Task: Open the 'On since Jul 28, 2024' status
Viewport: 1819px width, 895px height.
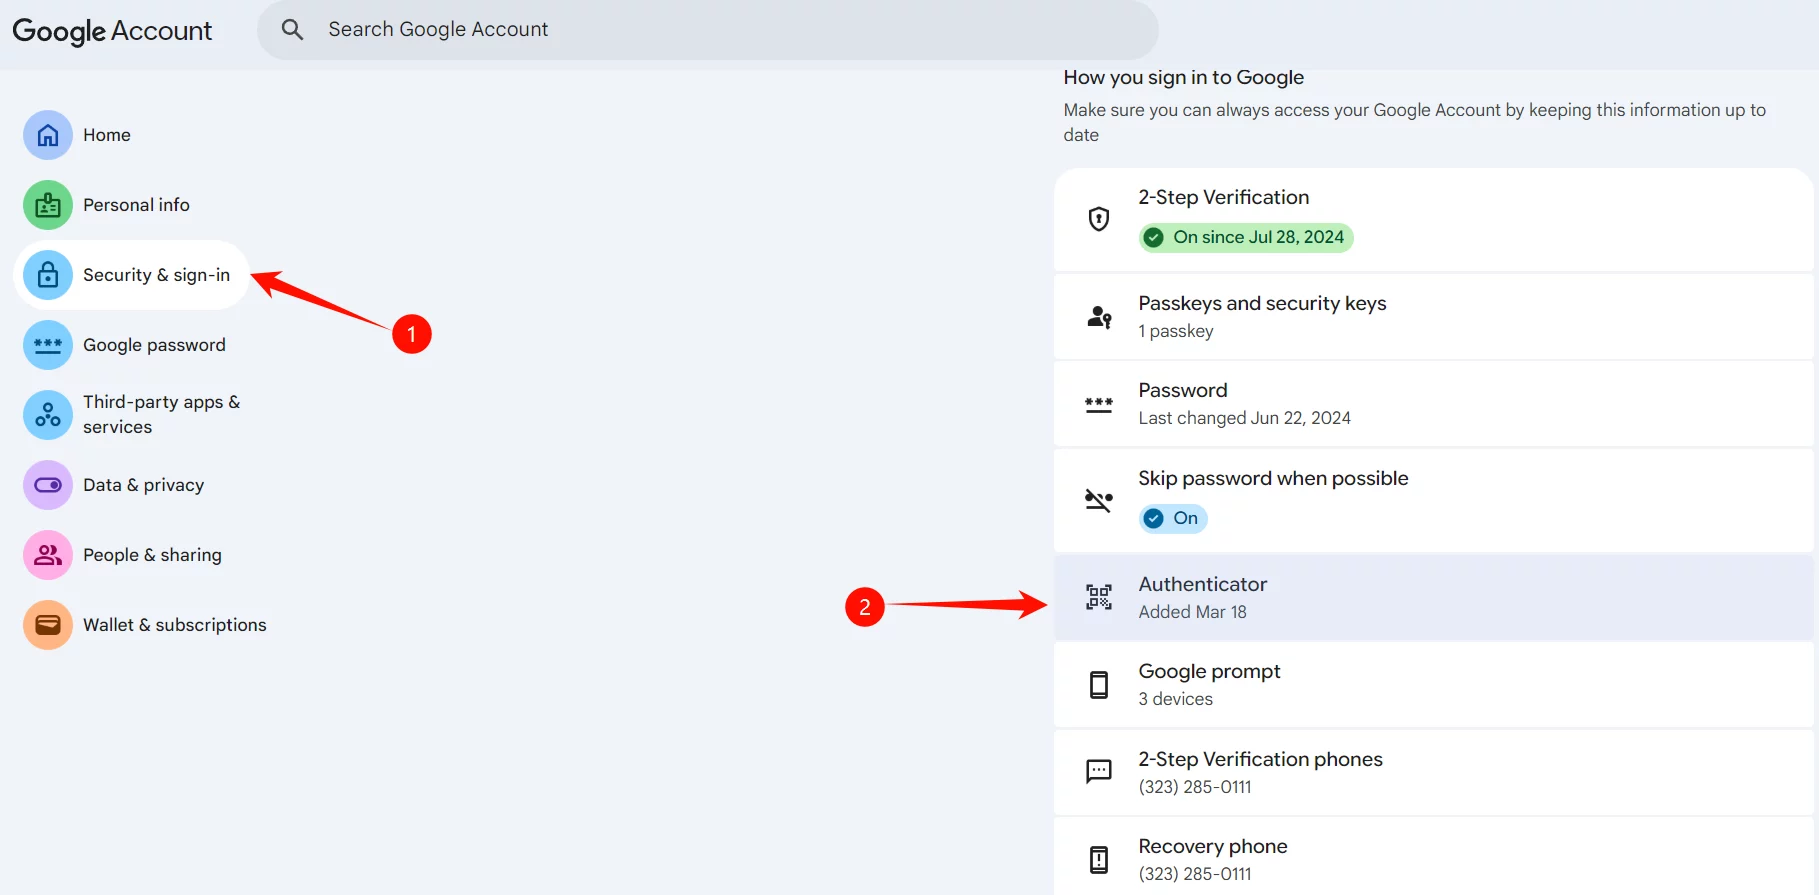Action: (1246, 237)
